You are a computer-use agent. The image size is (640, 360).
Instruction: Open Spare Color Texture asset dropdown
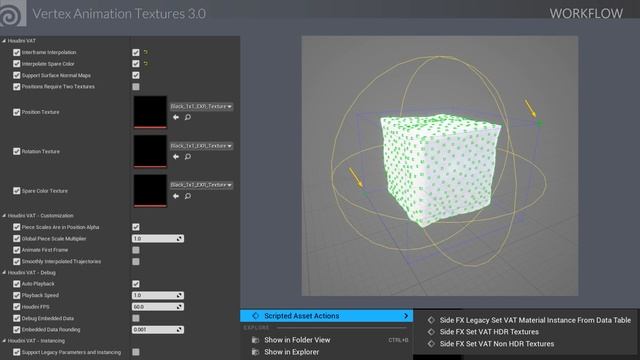pos(202,185)
